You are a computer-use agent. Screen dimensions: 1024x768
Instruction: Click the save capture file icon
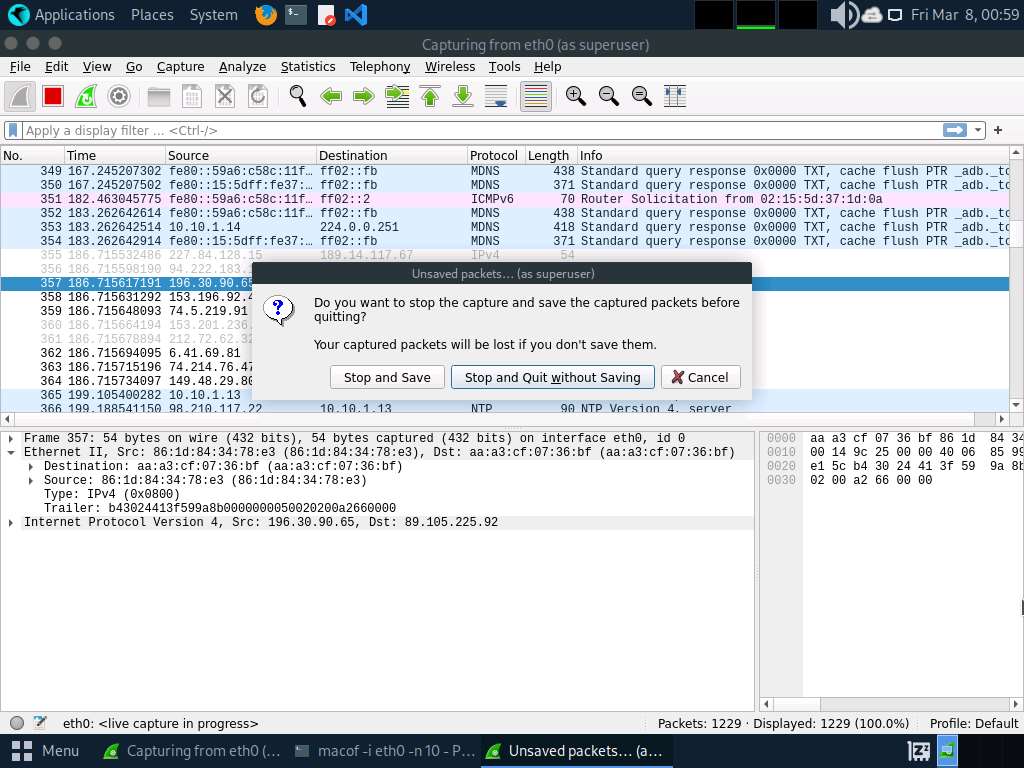tap(191, 97)
